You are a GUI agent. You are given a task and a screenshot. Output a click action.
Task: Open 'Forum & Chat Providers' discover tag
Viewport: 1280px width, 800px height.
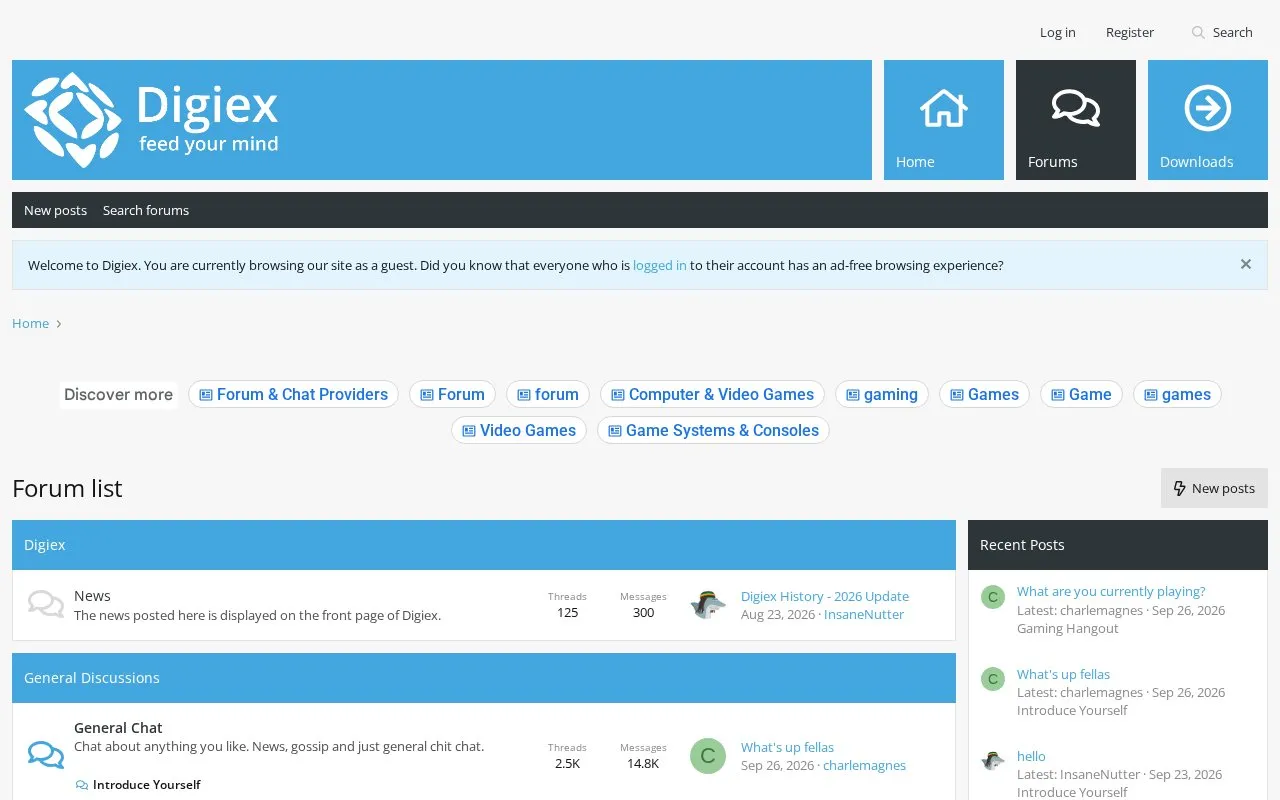point(293,394)
